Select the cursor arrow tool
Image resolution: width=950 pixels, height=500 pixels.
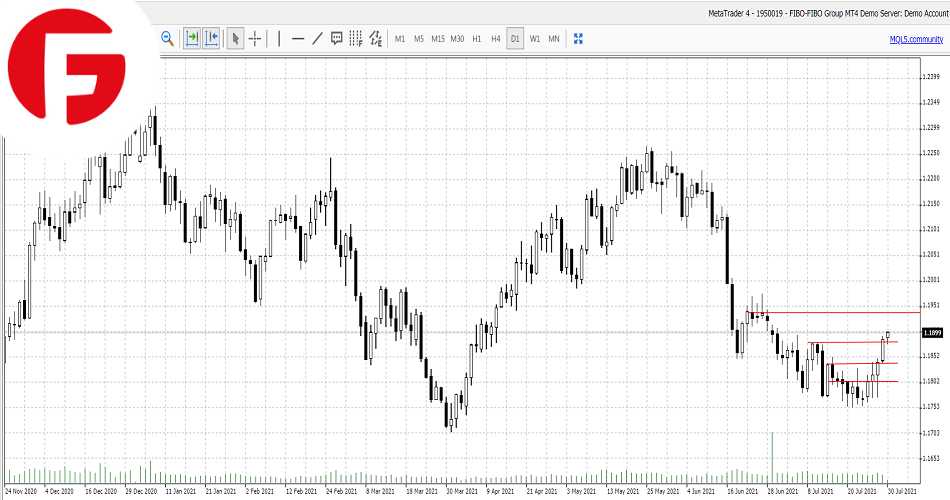(235, 39)
